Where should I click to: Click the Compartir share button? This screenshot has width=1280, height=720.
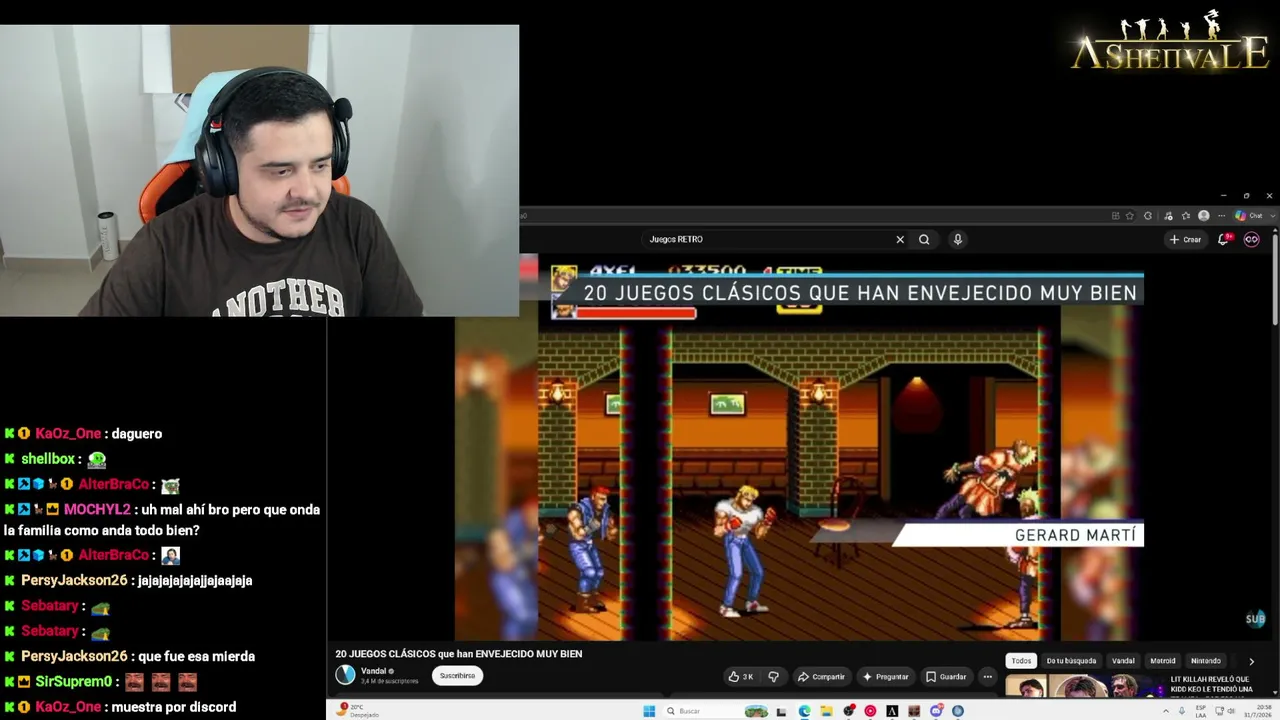[821, 677]
